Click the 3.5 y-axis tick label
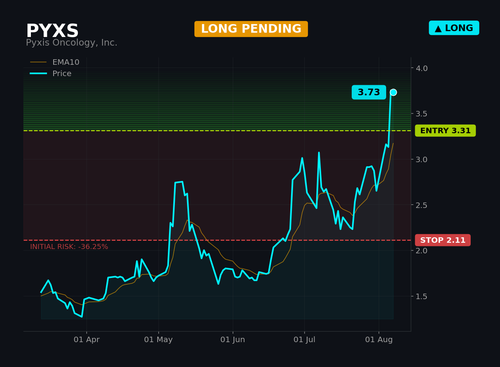This screenshot has width=500, height=367. pos(421,114)
